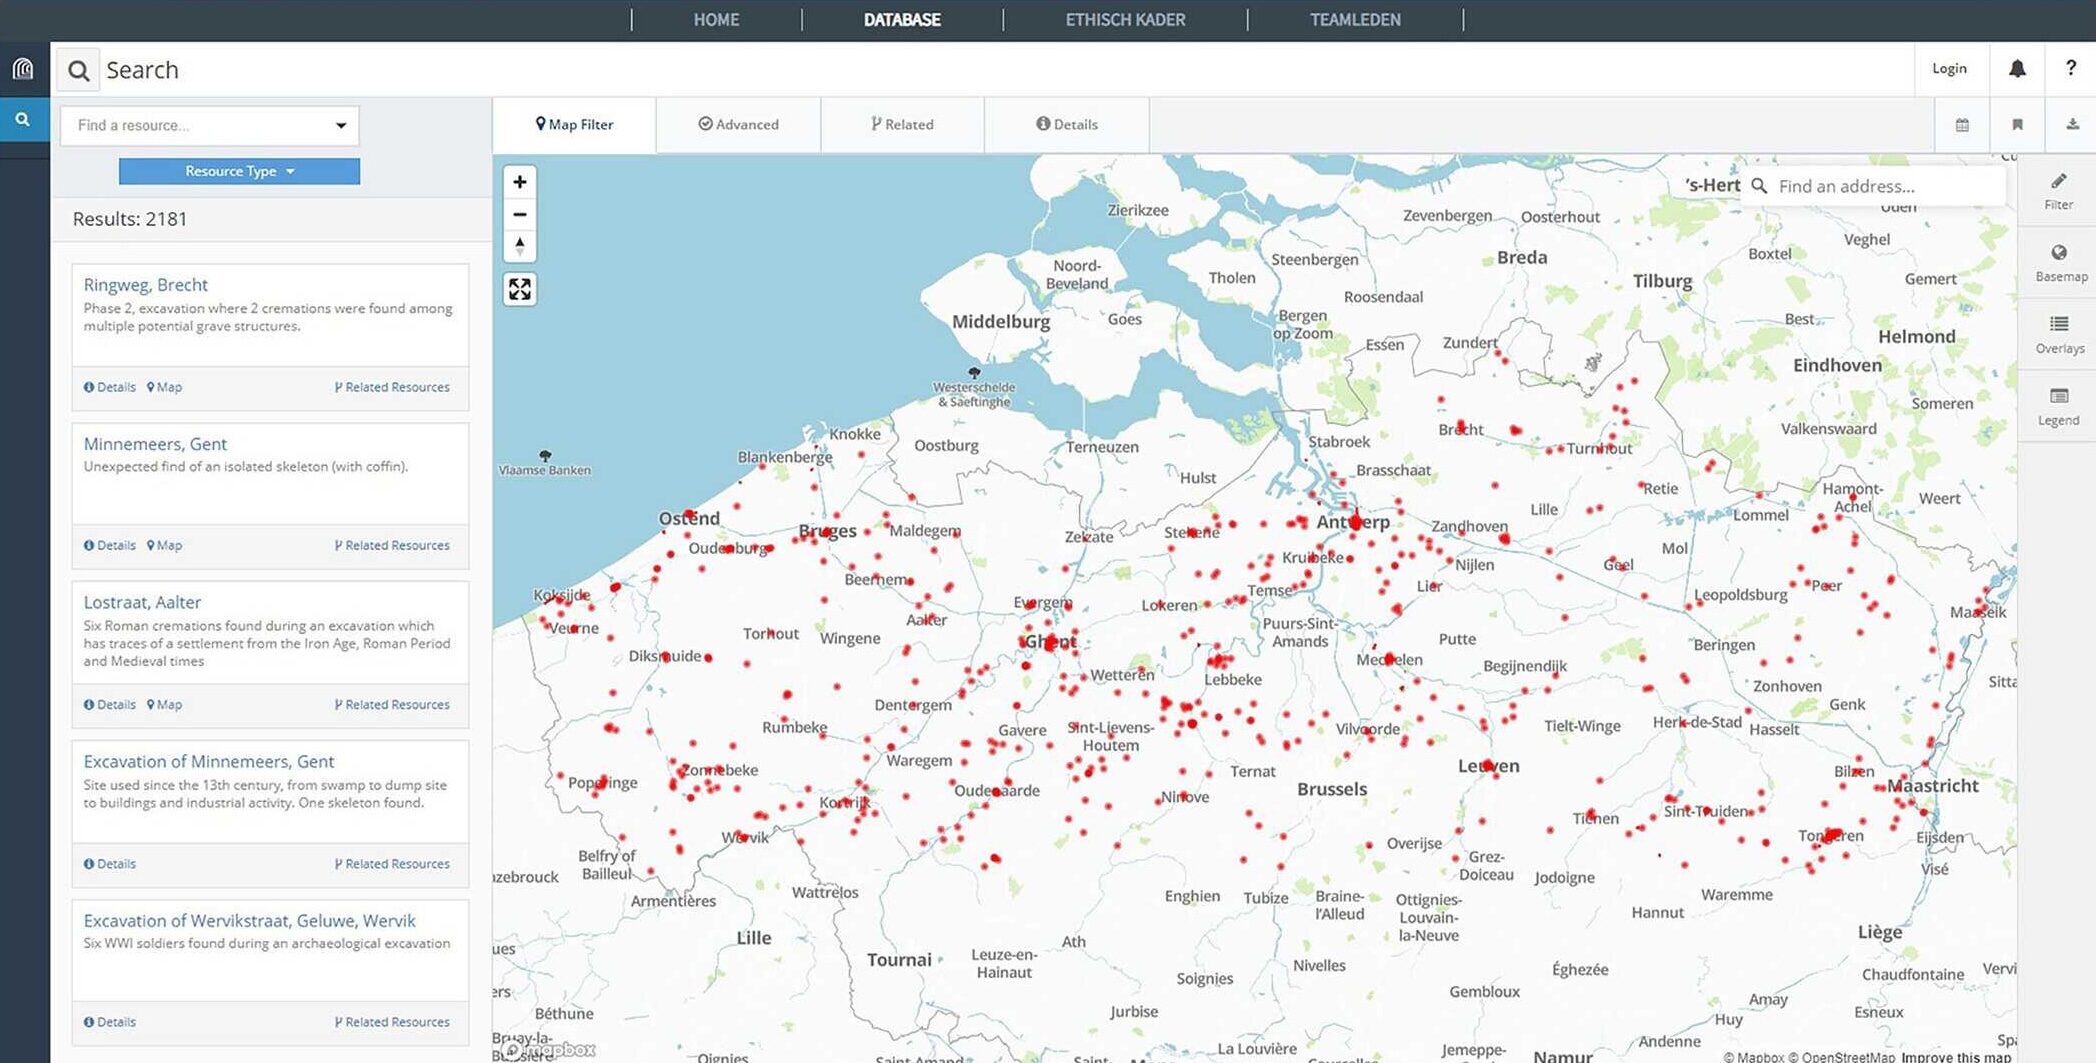Switch to the Details tab
Image resolution: width=2096 pixels, height=1063 pixels.
pos(1067,125)
